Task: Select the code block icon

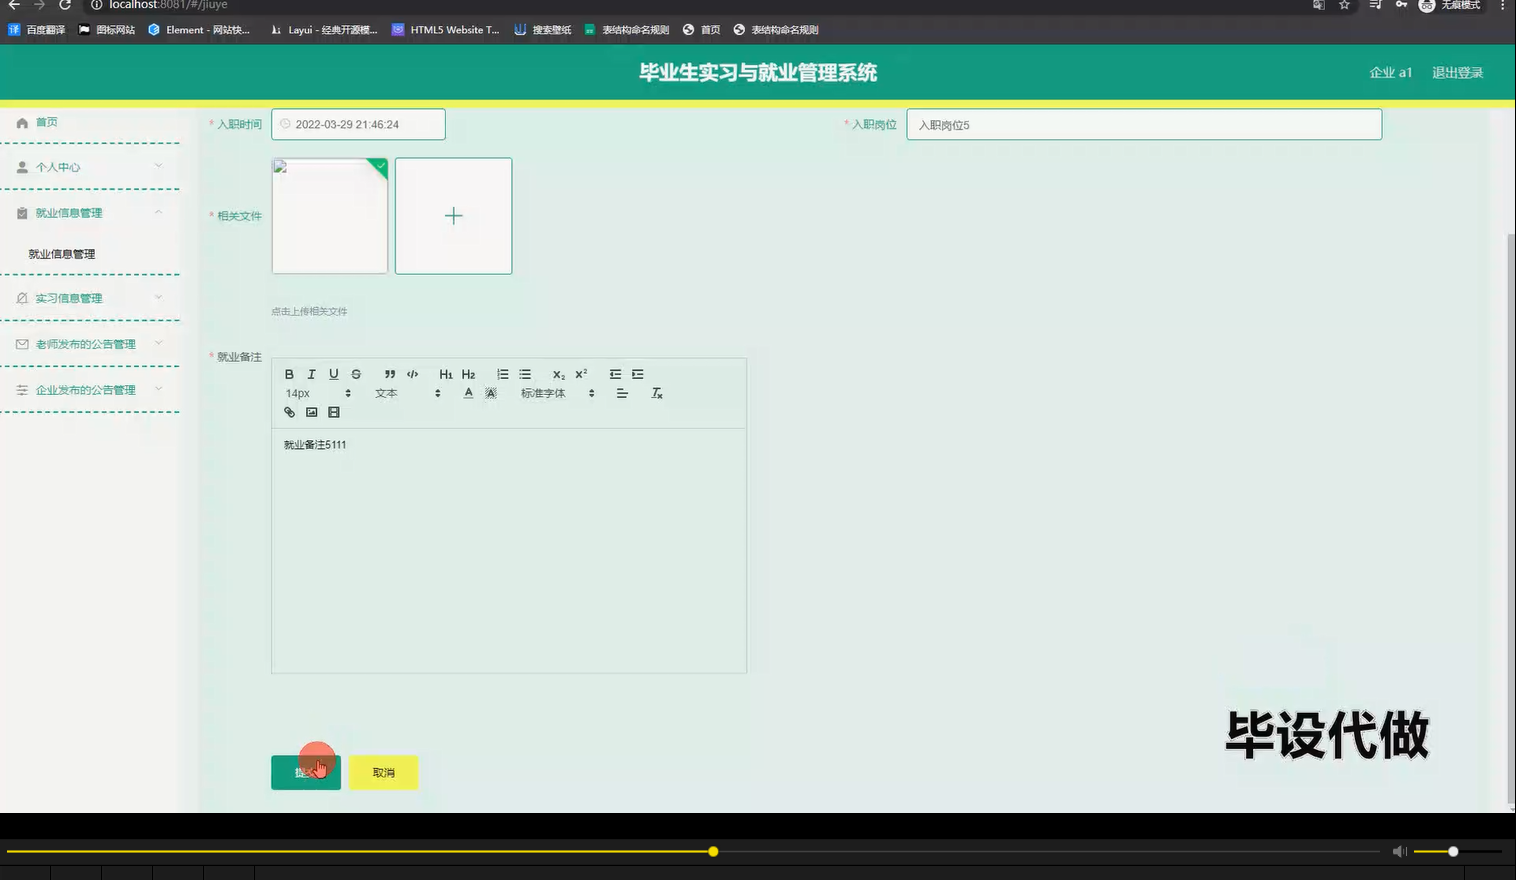Action: click(x=412, y=374)
